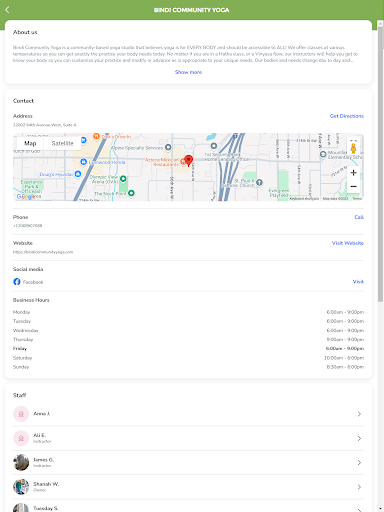Switch map to Satellite view
The image size is (384, 512).
click(x=62, y=143)
